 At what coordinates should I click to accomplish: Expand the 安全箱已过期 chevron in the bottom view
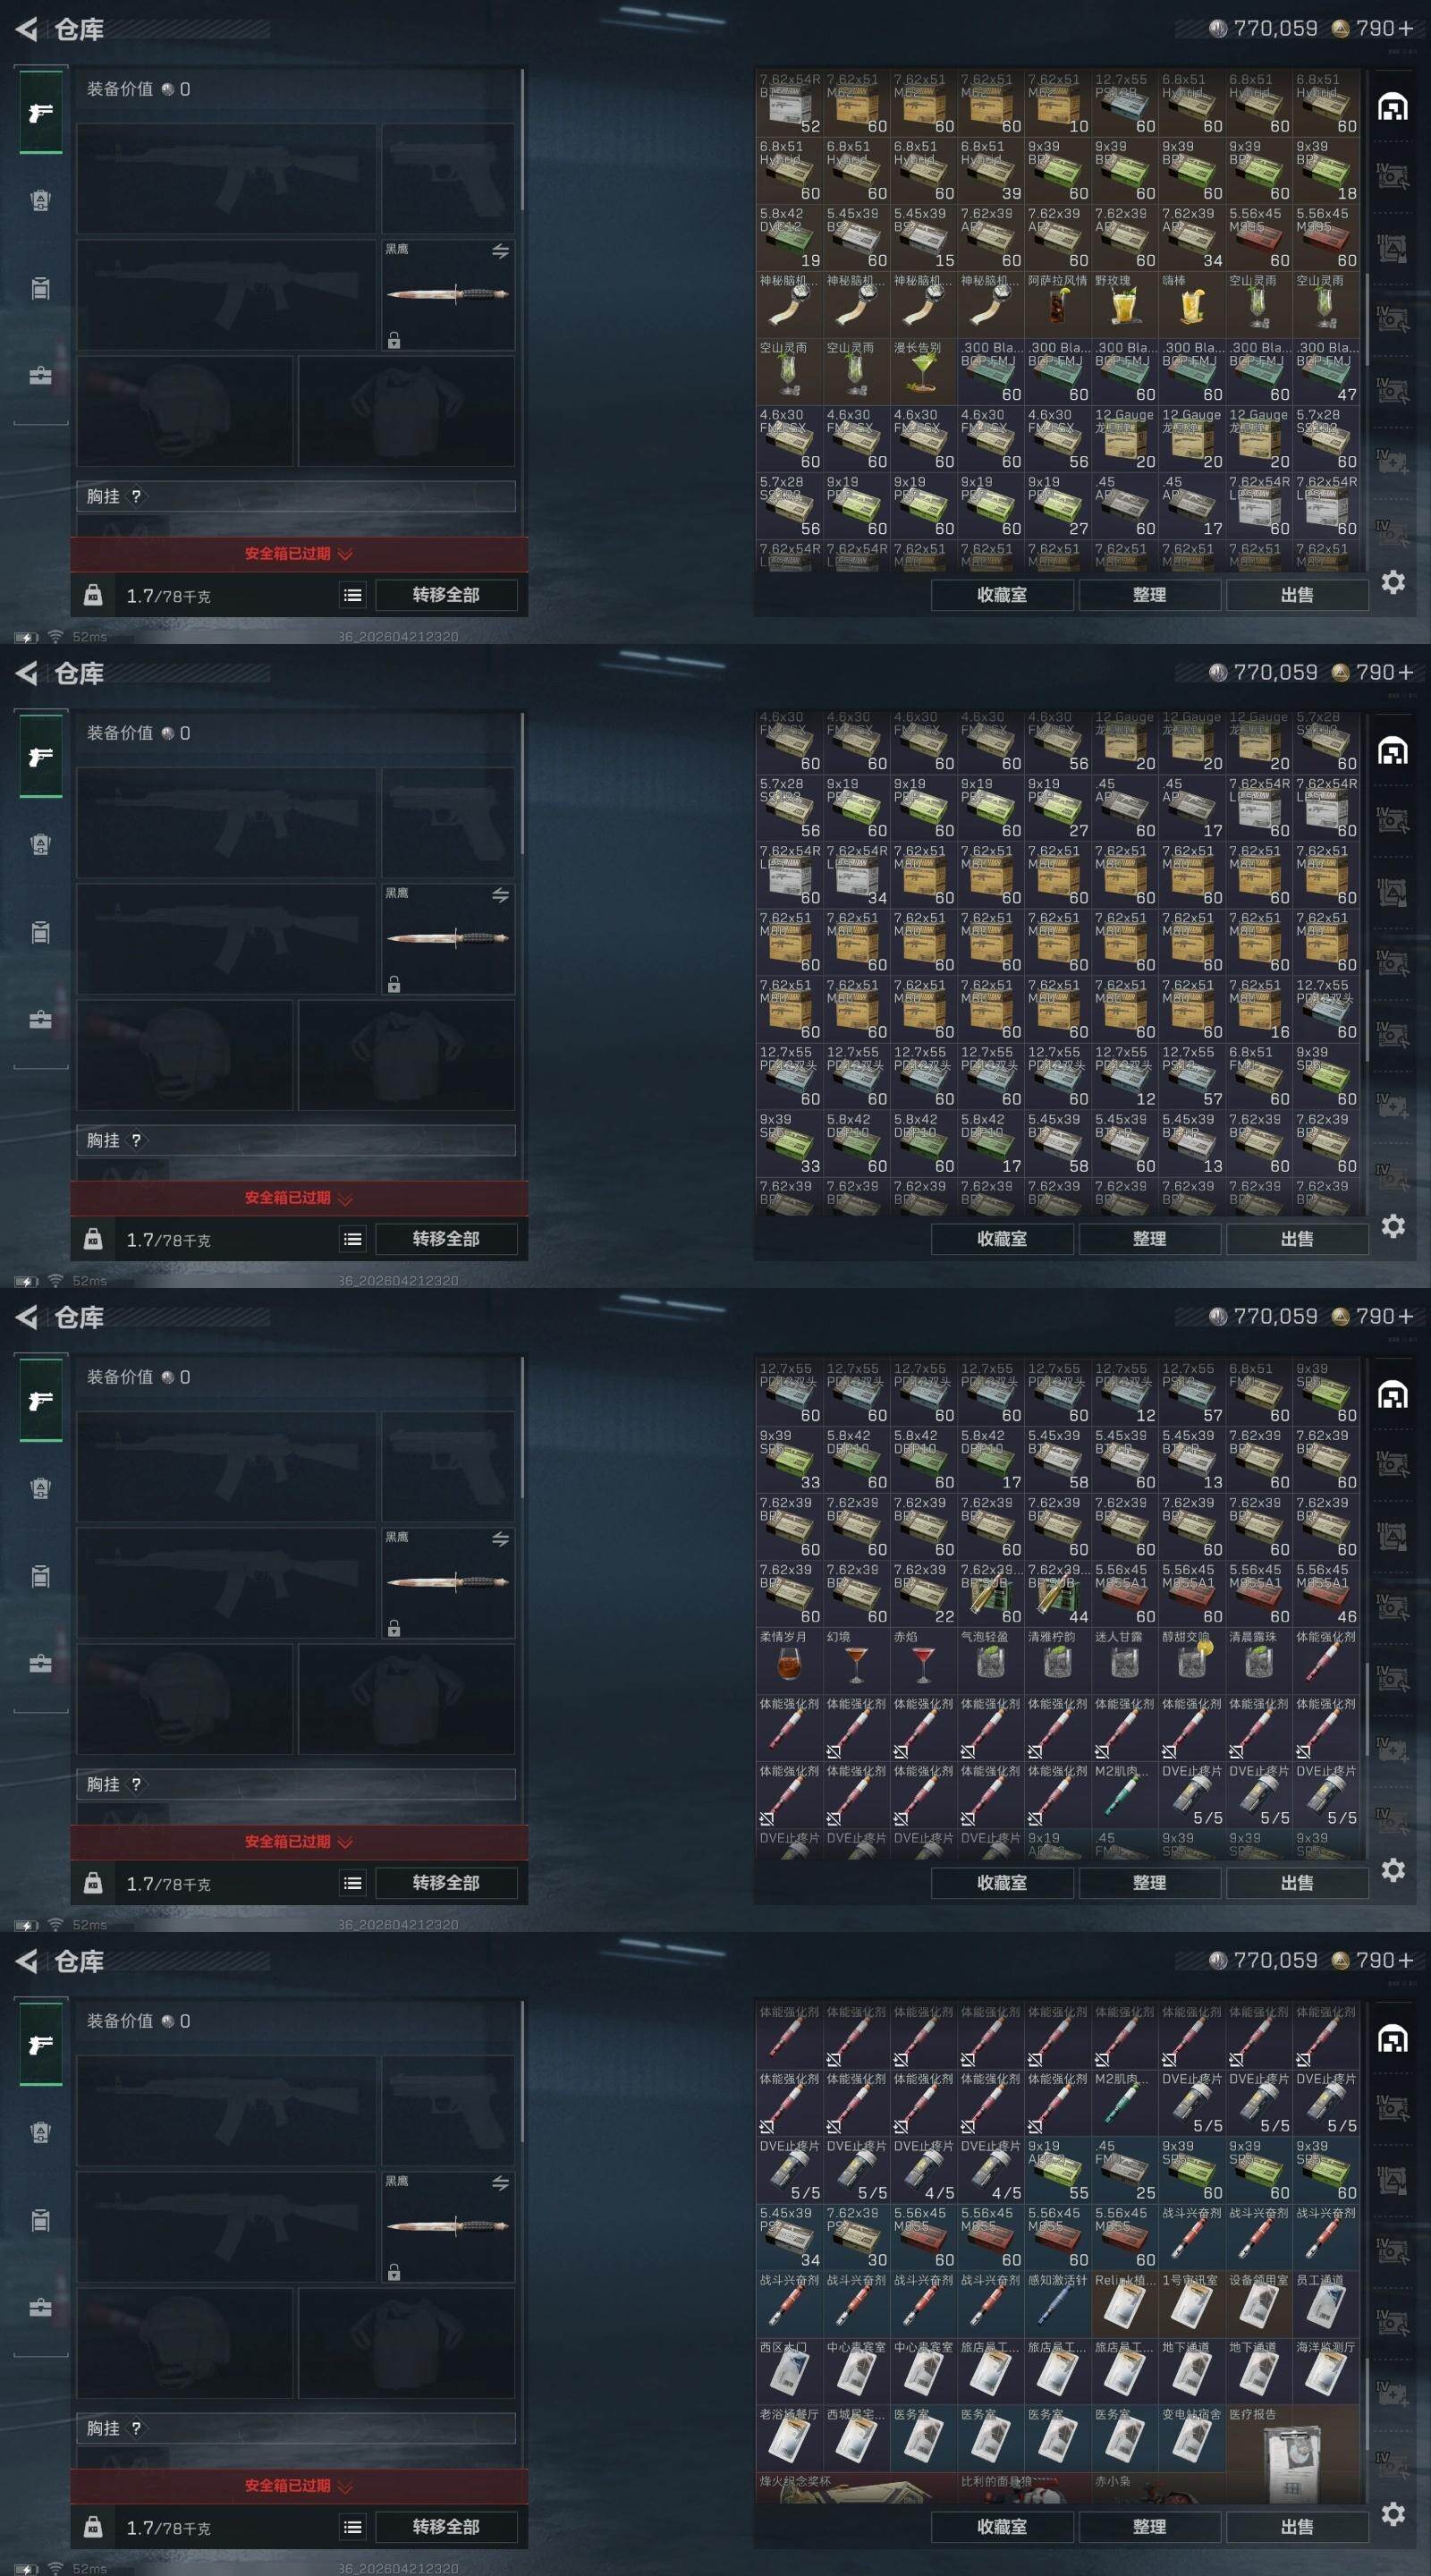(345, 2486)
